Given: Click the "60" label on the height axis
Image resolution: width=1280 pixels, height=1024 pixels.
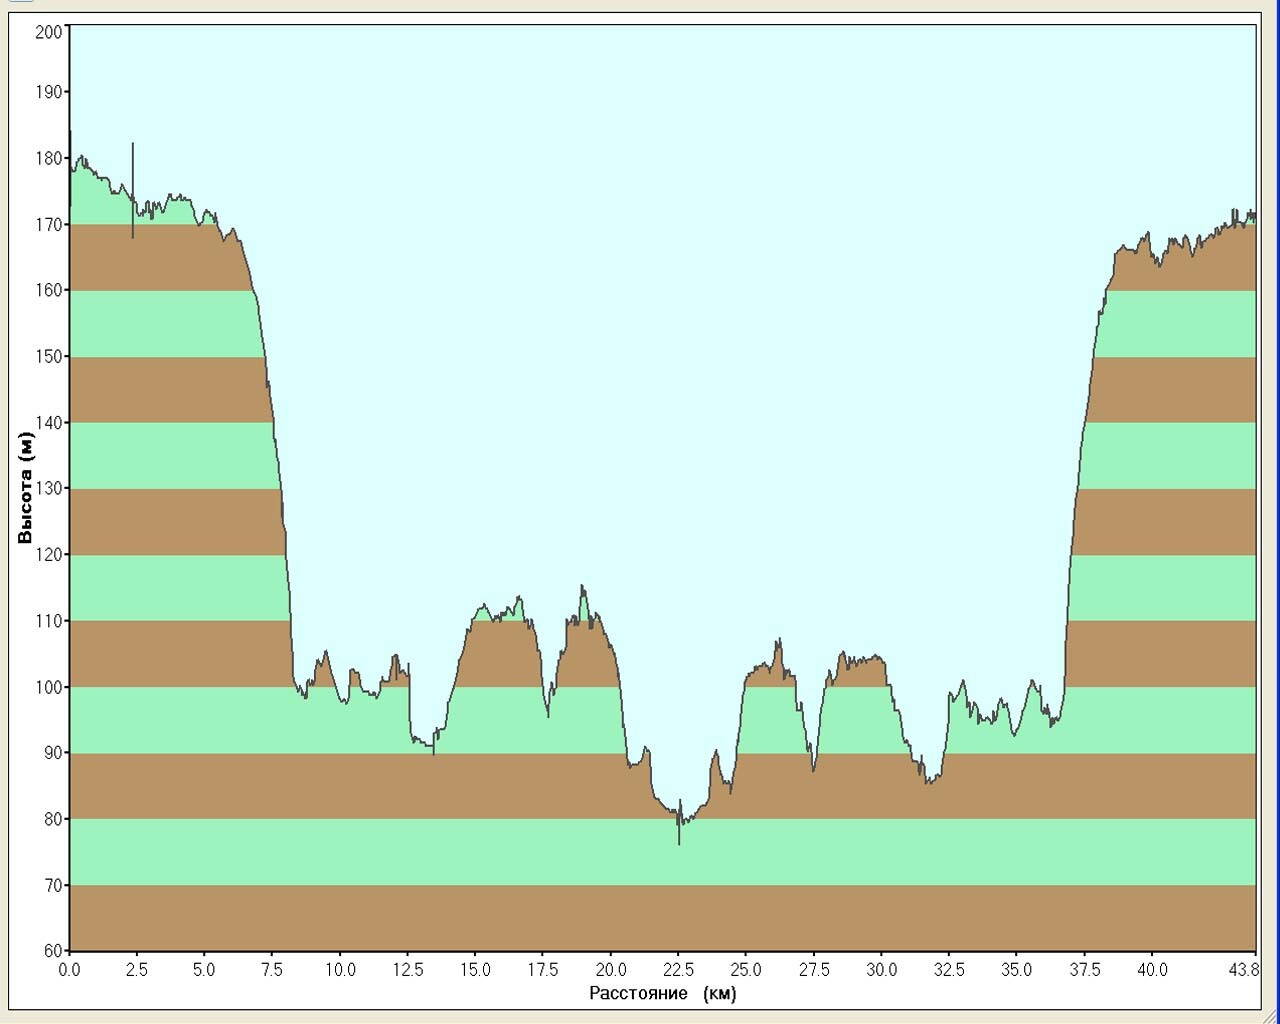Looking at the screenshot, I should [x=52, y=951].
